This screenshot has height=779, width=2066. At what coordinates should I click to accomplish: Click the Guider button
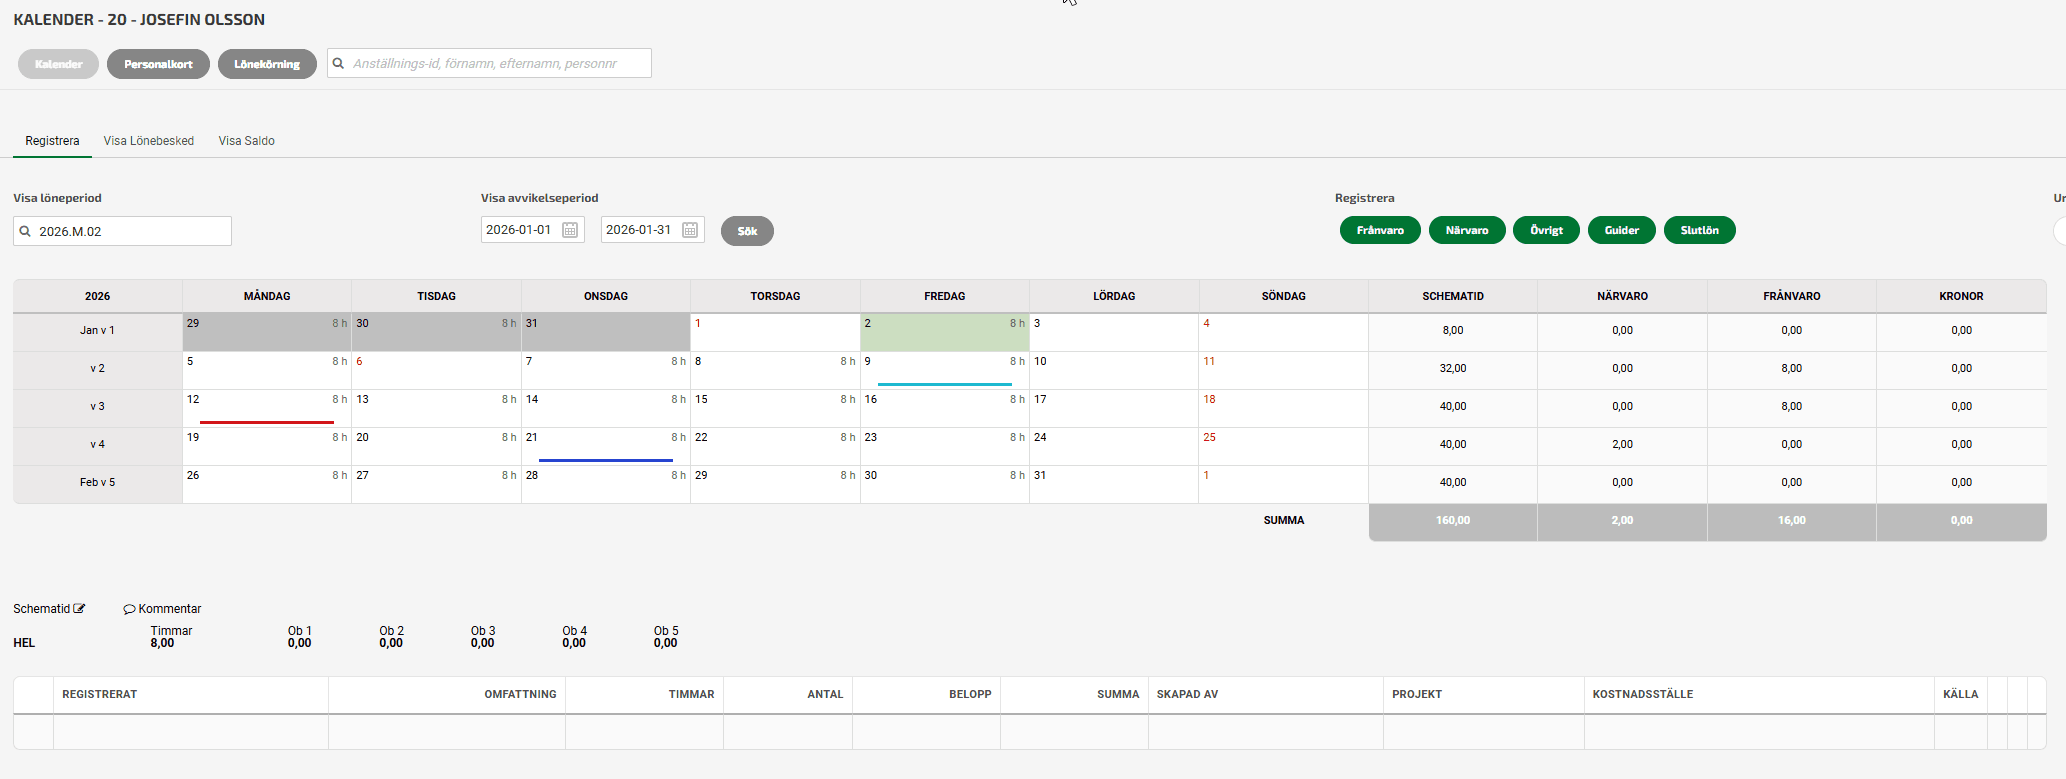coord(1621,231)
